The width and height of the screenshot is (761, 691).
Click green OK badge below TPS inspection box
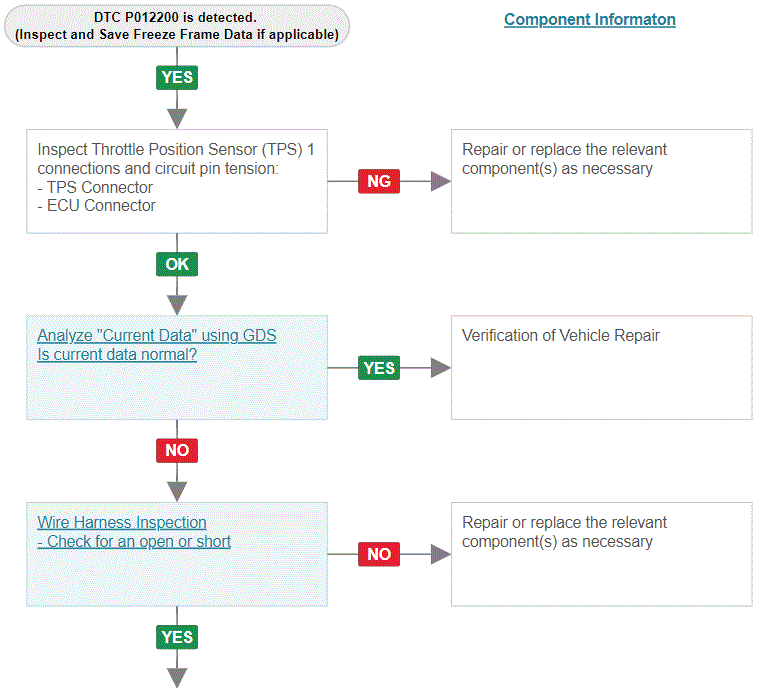tap(177, 264)
